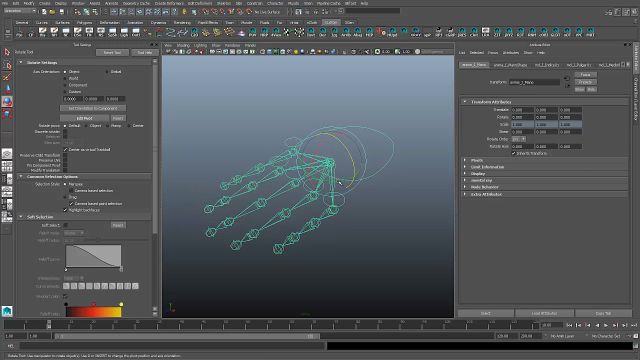Click the Tool Help button
Screen dimensions: 640x360
pyautogui.click(x=144, y=53)
